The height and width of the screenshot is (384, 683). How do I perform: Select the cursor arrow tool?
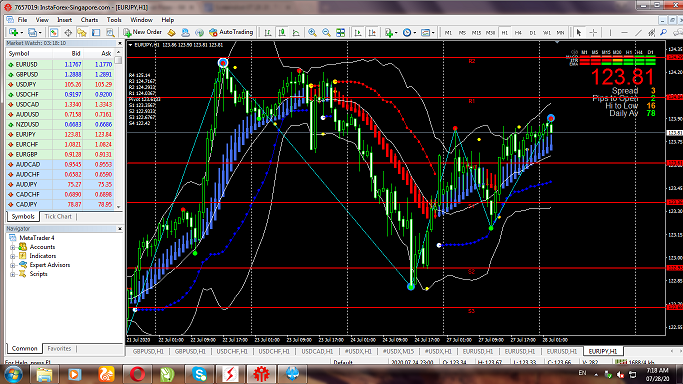click(579, 33)
